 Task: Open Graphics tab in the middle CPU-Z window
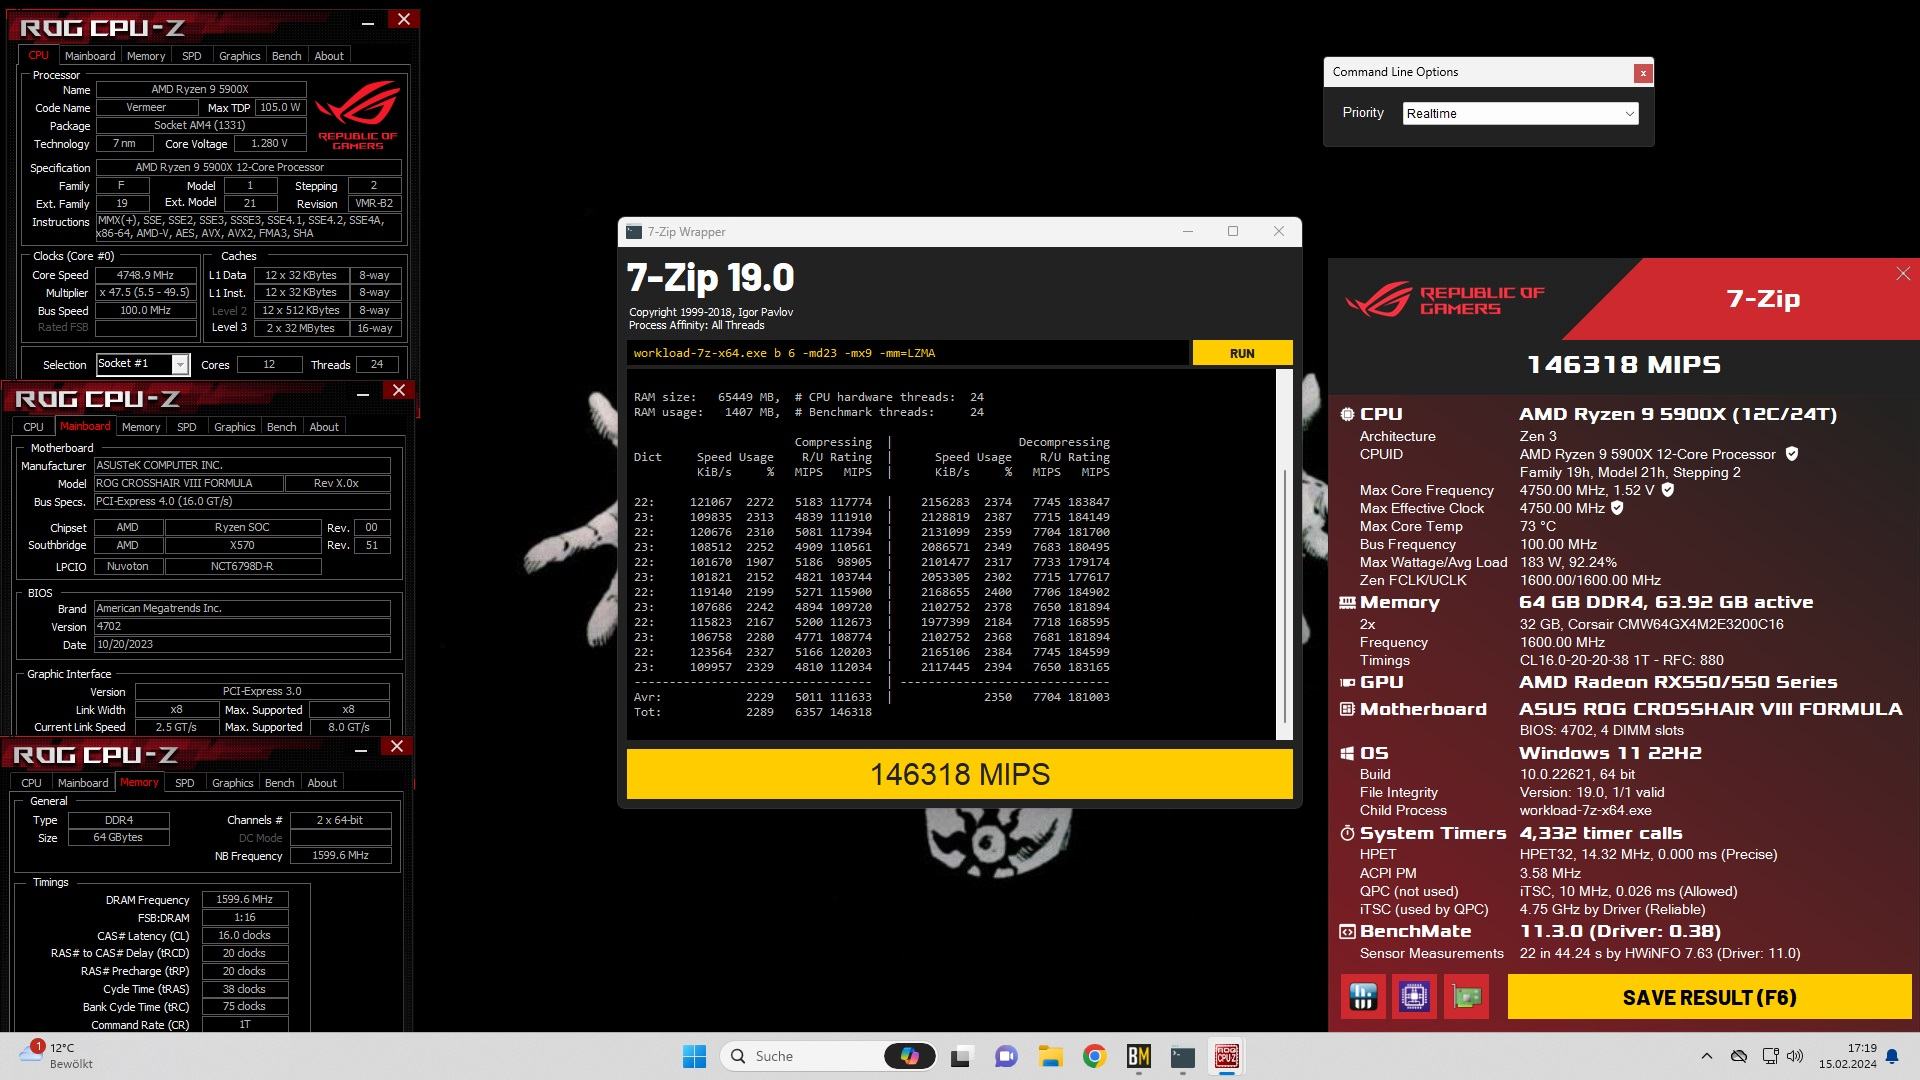(235, 427)
